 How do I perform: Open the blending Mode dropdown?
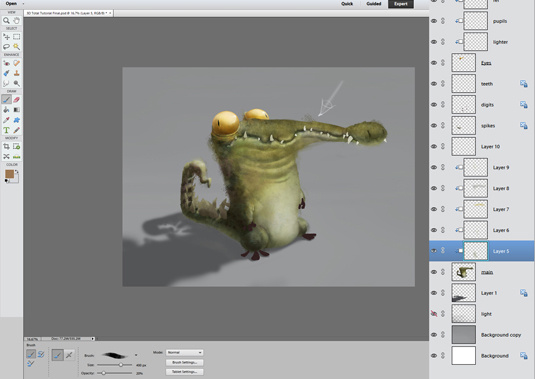(x=184, y=352)
